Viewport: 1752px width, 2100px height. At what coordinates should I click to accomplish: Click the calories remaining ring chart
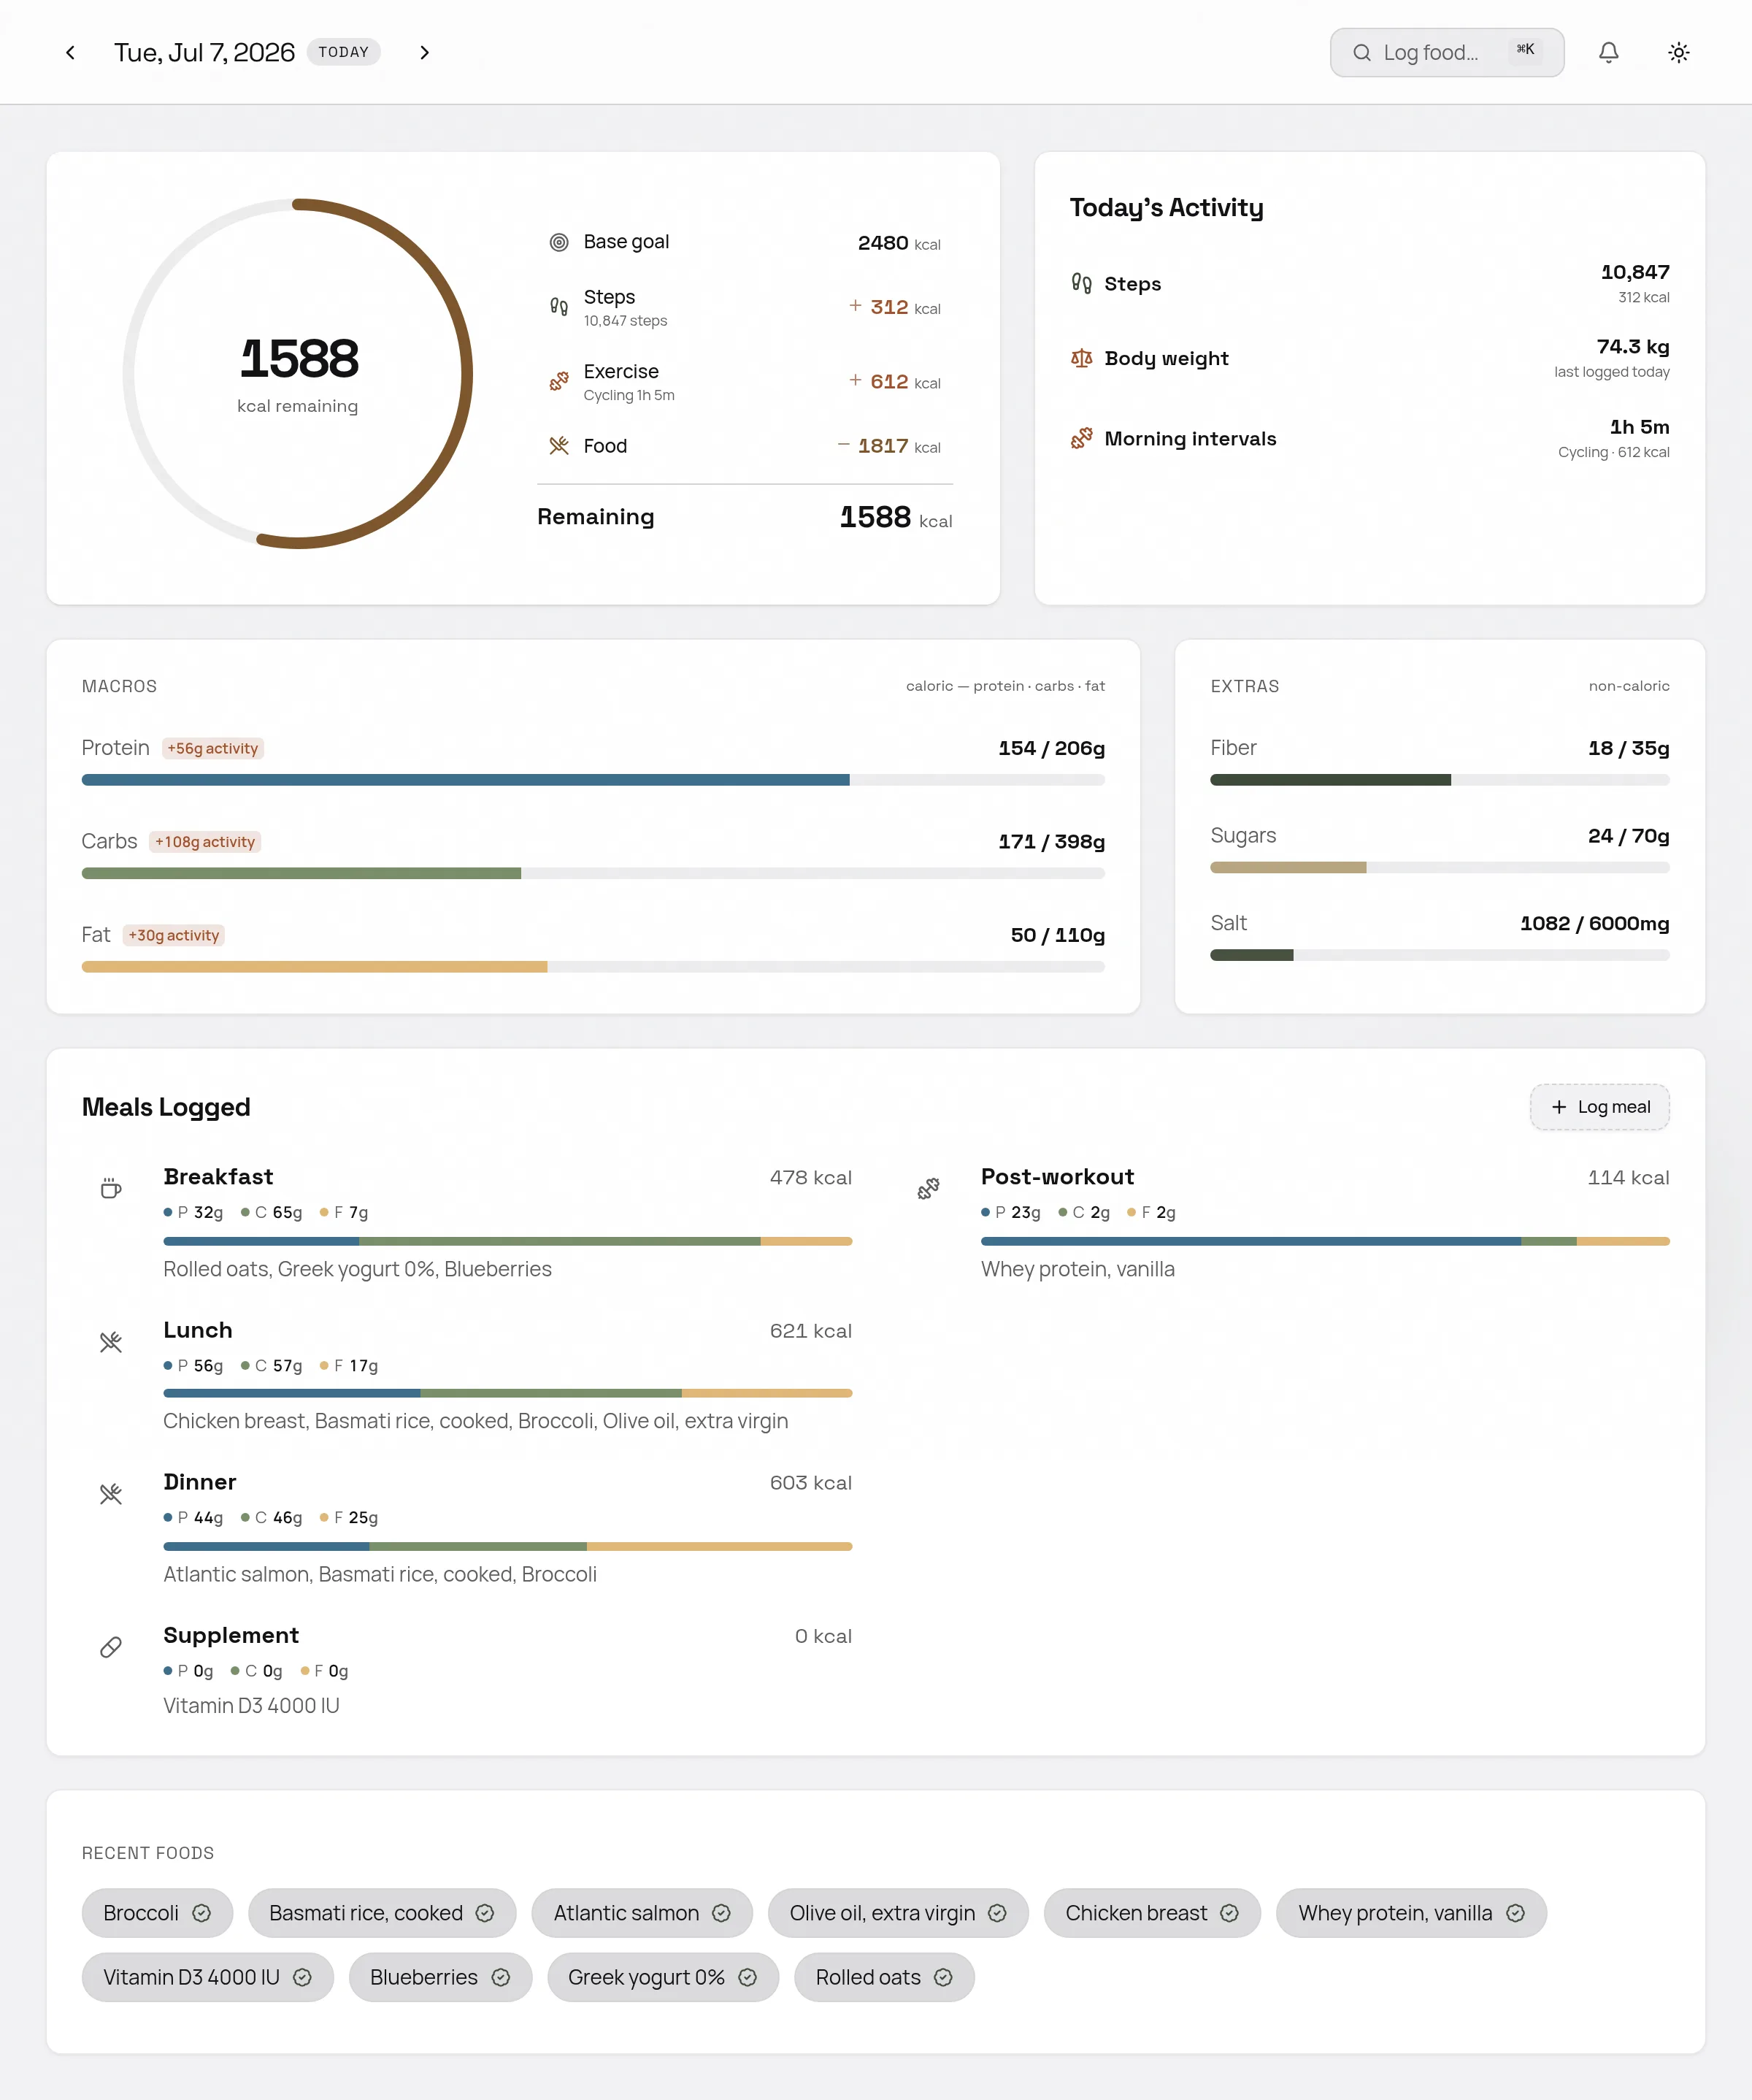click(x=298, y=374)
